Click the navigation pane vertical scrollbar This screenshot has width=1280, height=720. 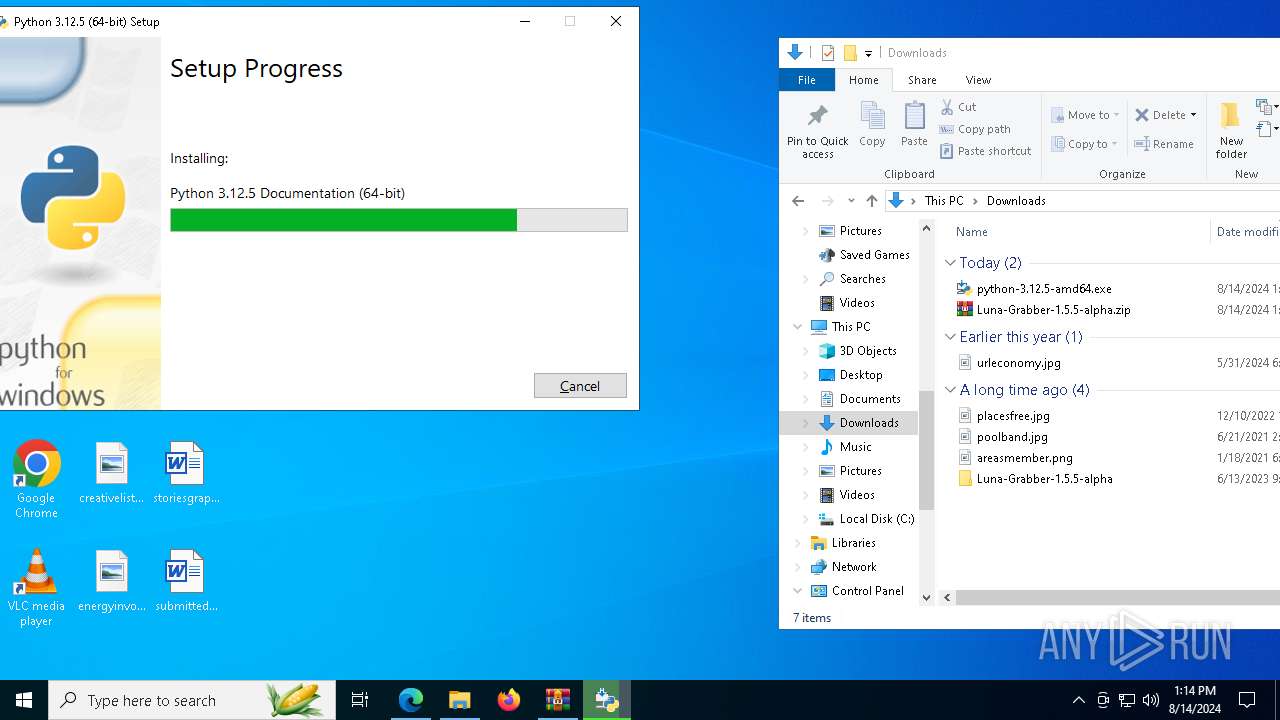pyautogui.click(x=926, y=450)
